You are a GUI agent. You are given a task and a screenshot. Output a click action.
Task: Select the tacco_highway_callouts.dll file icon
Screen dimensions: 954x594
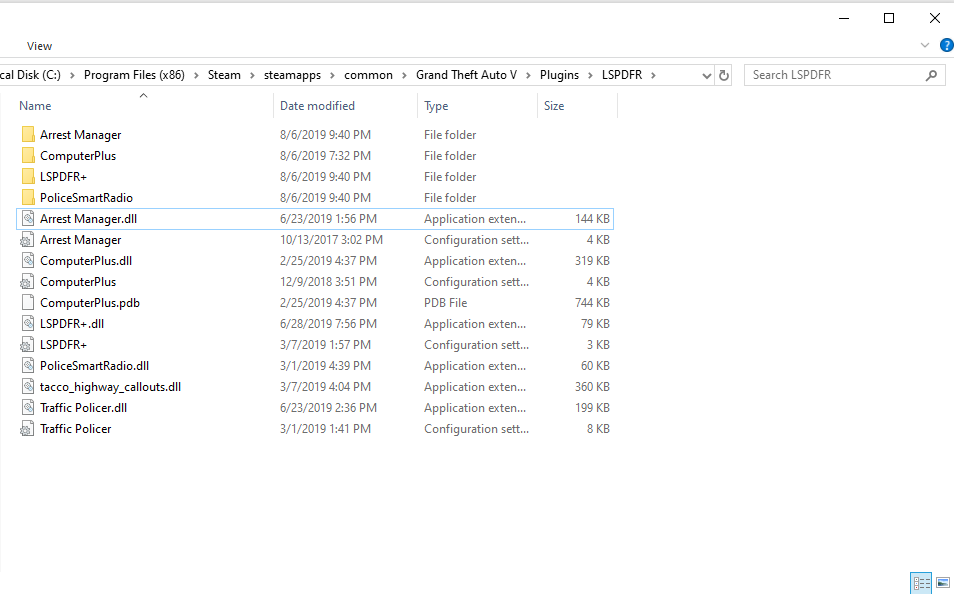tap(27, 387)
